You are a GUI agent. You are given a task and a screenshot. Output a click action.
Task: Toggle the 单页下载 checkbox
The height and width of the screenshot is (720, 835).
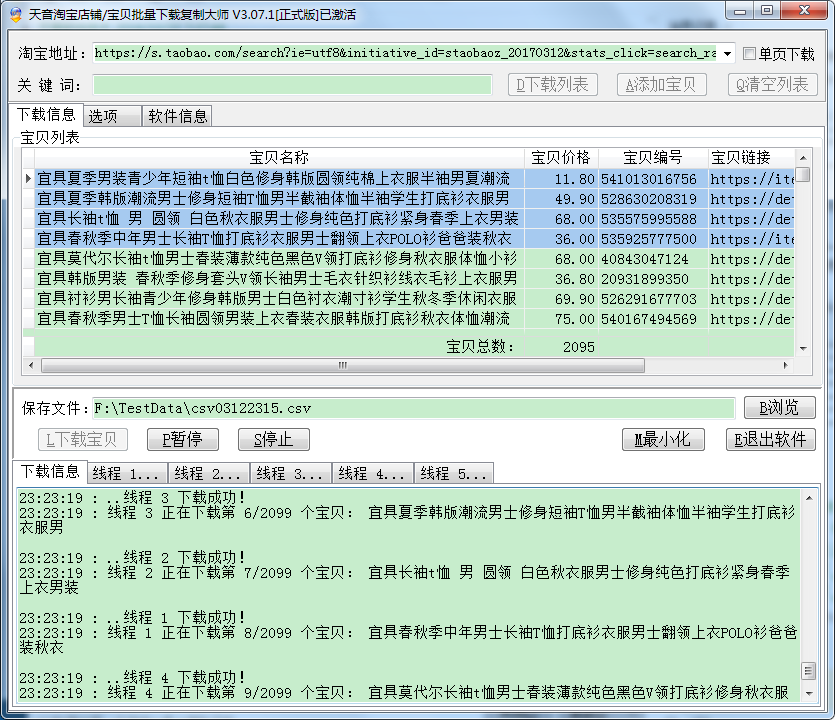[749, 53]
